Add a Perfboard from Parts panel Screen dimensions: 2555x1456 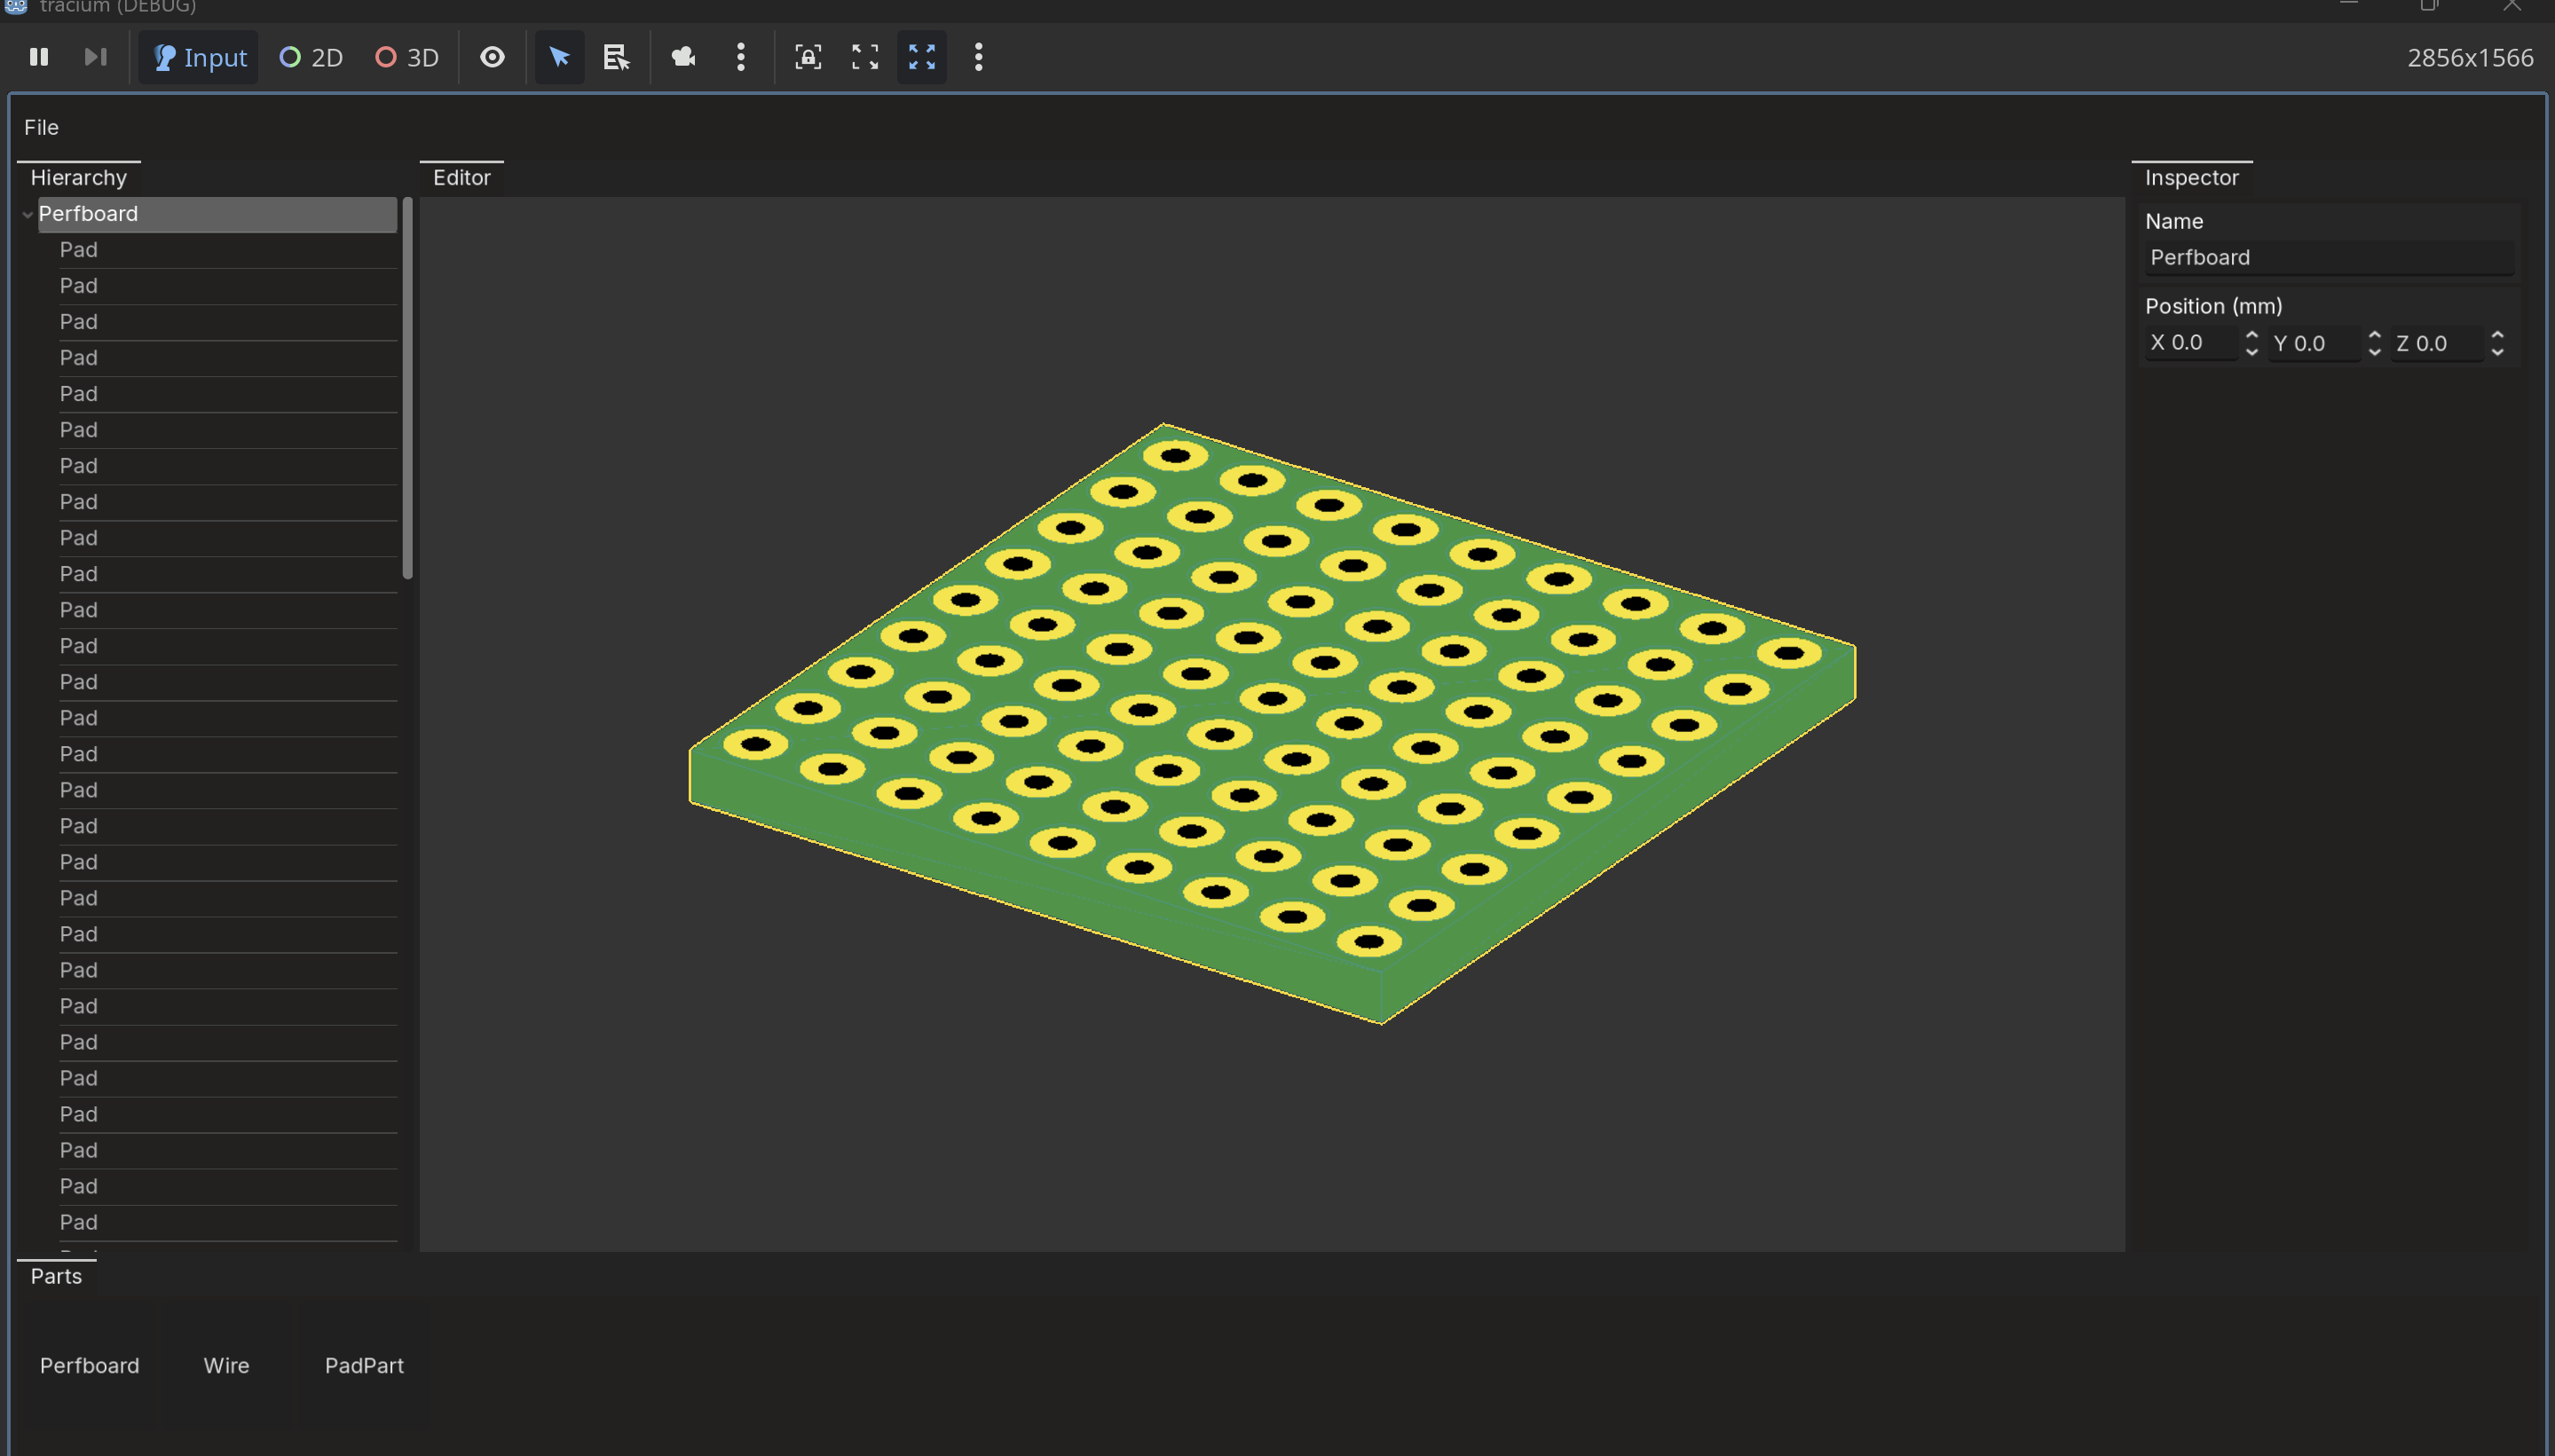coord(89,1365)
